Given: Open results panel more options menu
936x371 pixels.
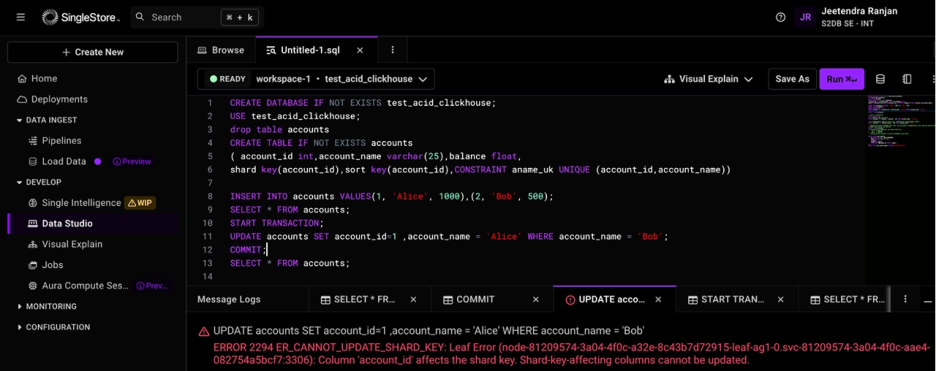Looking at the screenshot, I should coord(905,299).
